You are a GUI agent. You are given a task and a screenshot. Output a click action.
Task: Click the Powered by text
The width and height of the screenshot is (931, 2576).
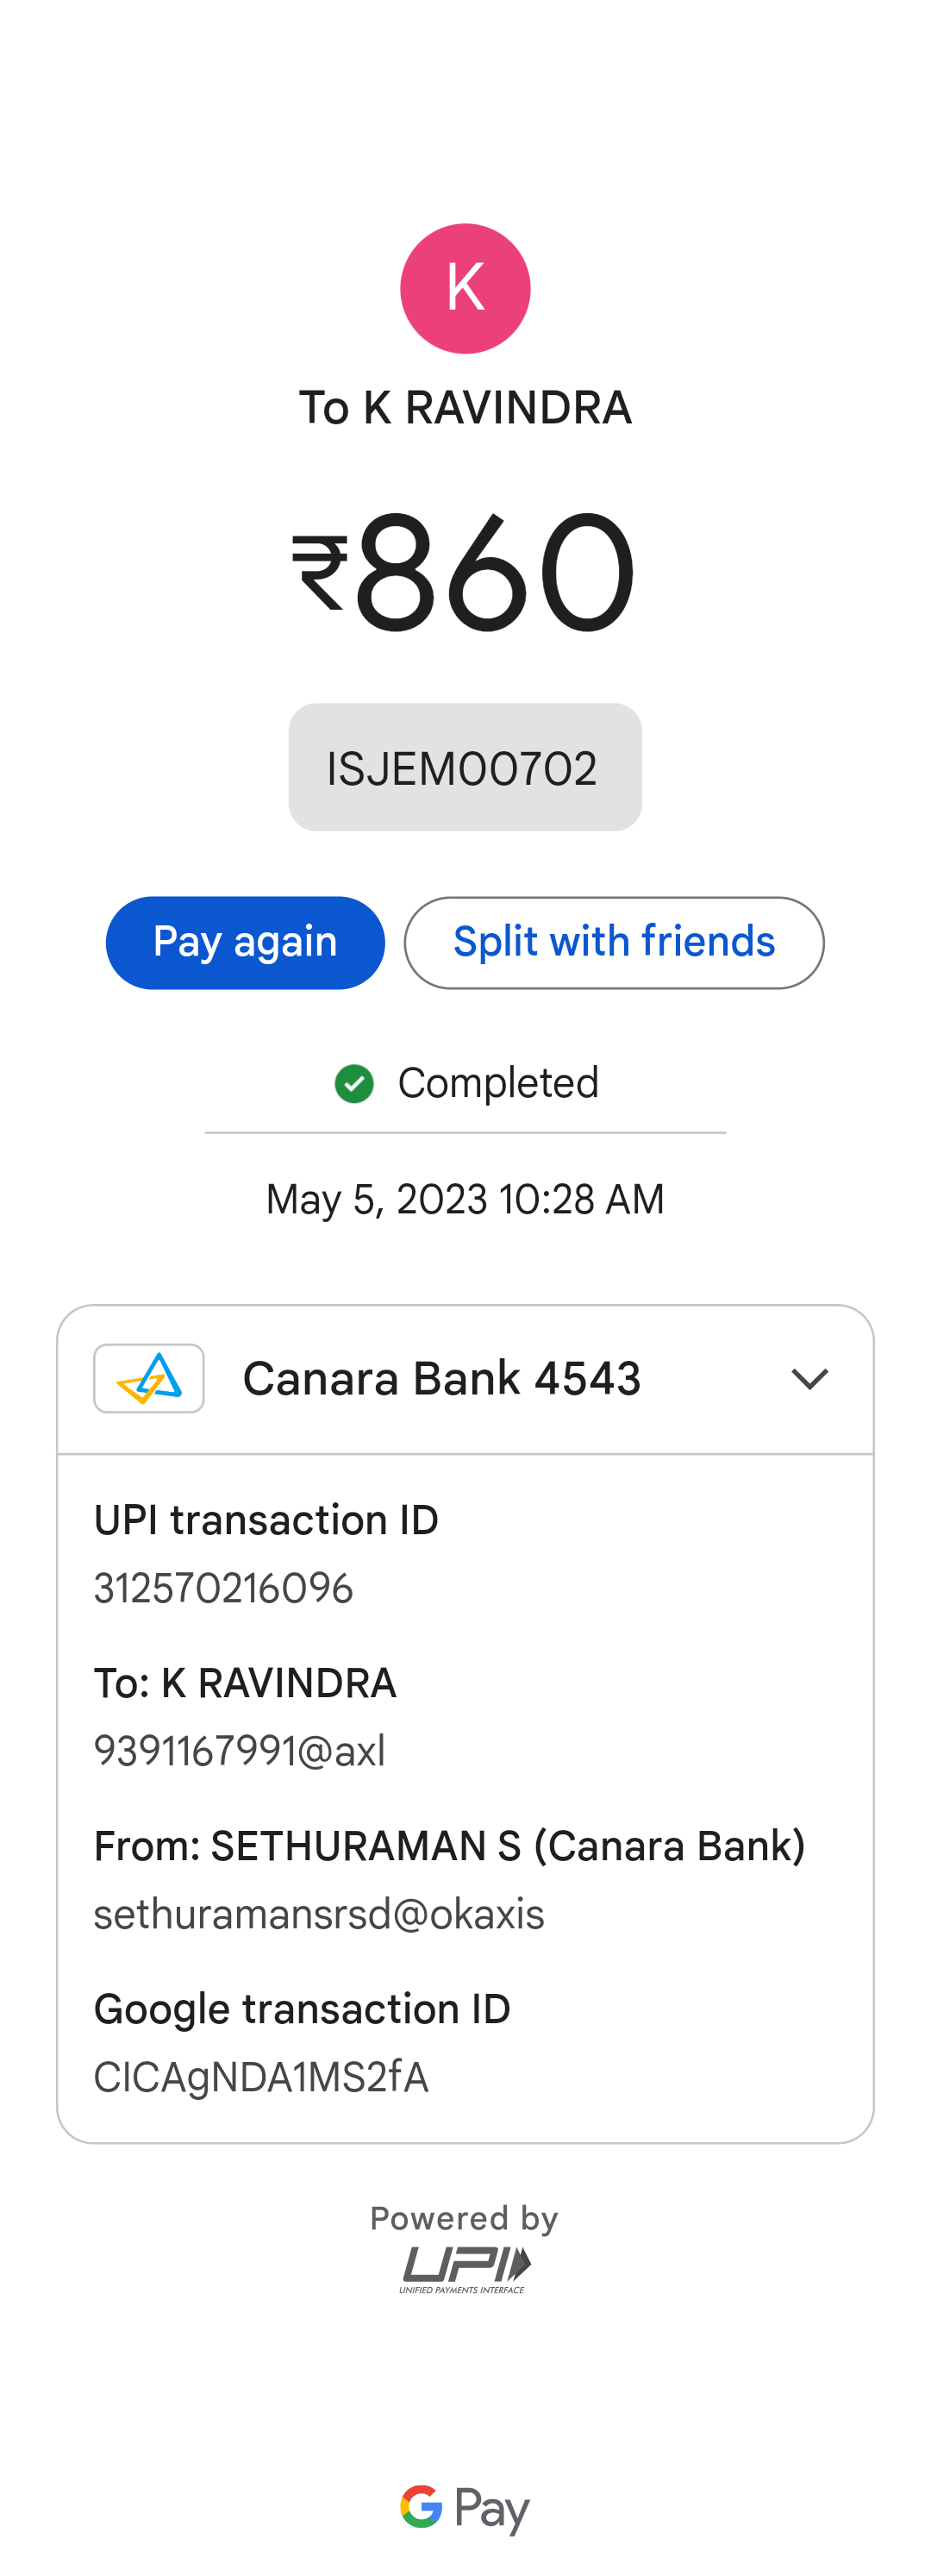(x=465, y=2219)
